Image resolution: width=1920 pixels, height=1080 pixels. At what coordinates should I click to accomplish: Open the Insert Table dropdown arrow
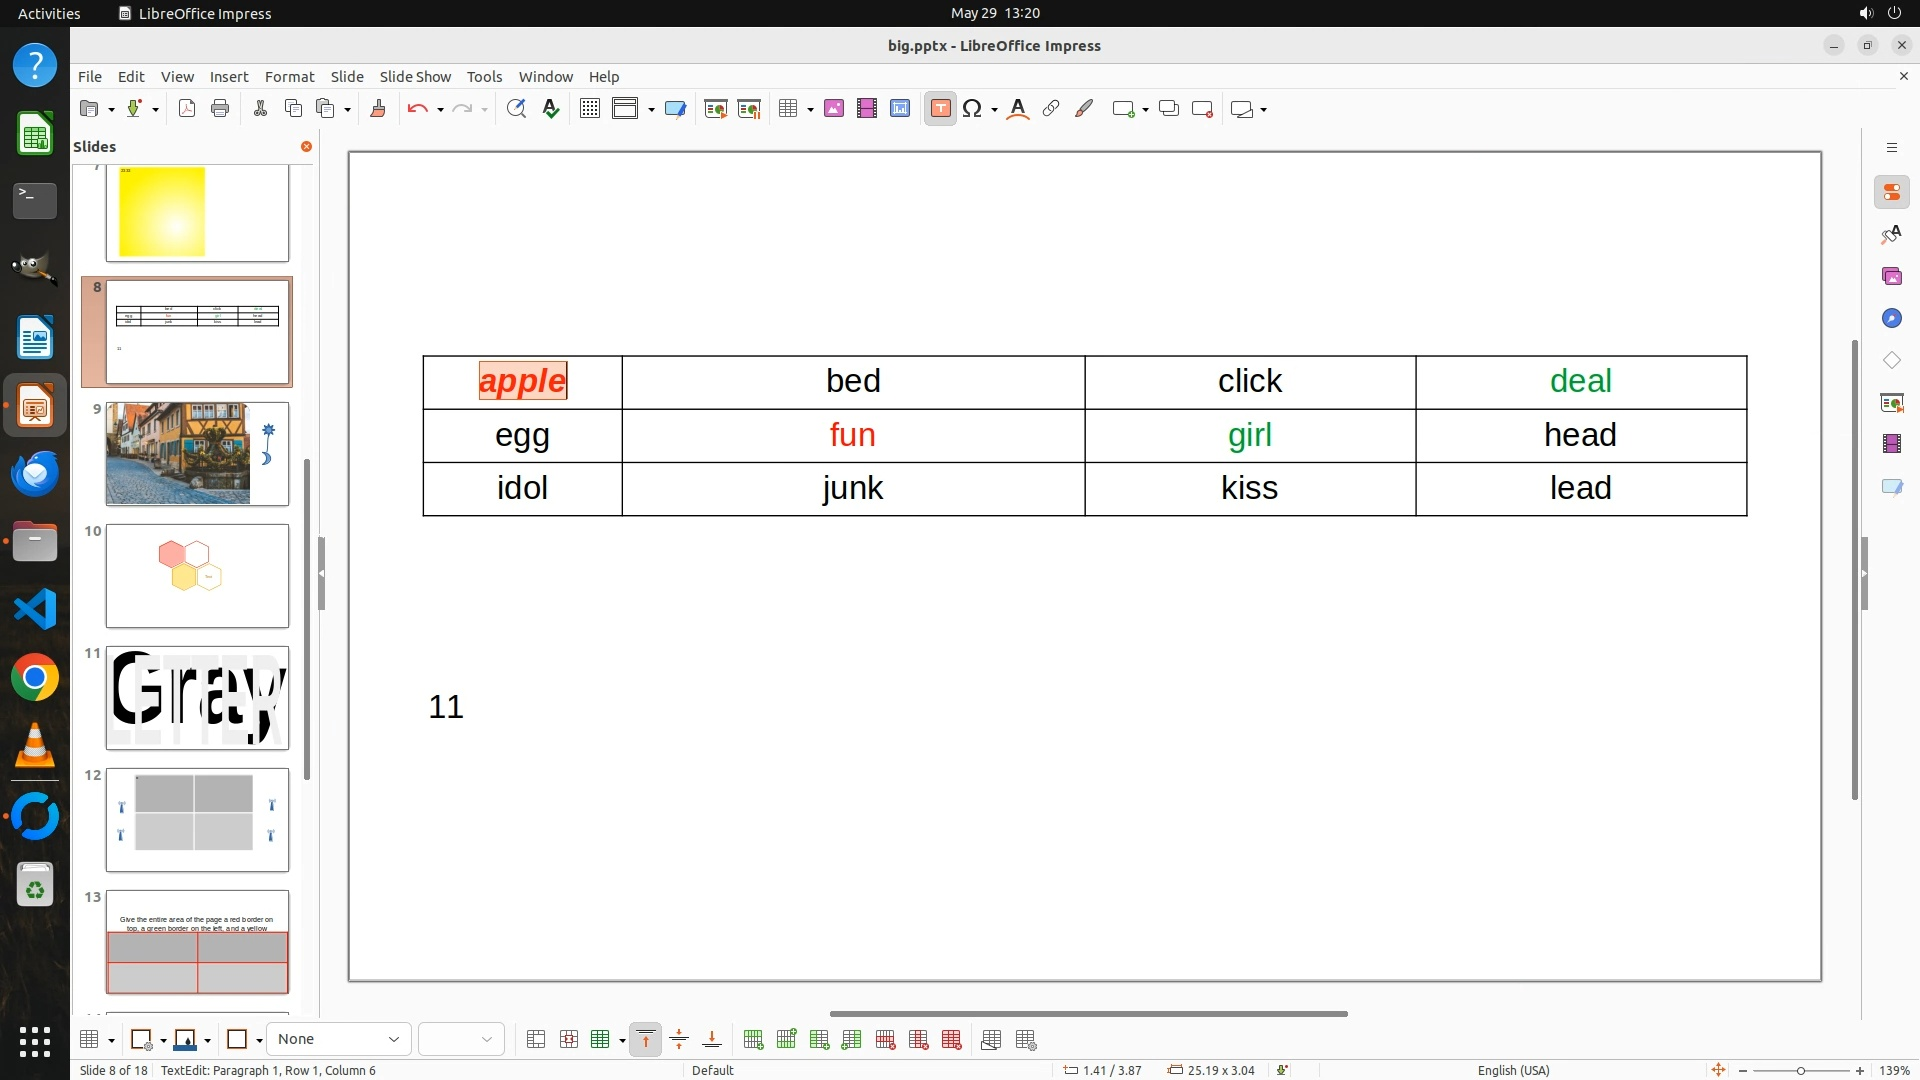(x=810, y=109)
